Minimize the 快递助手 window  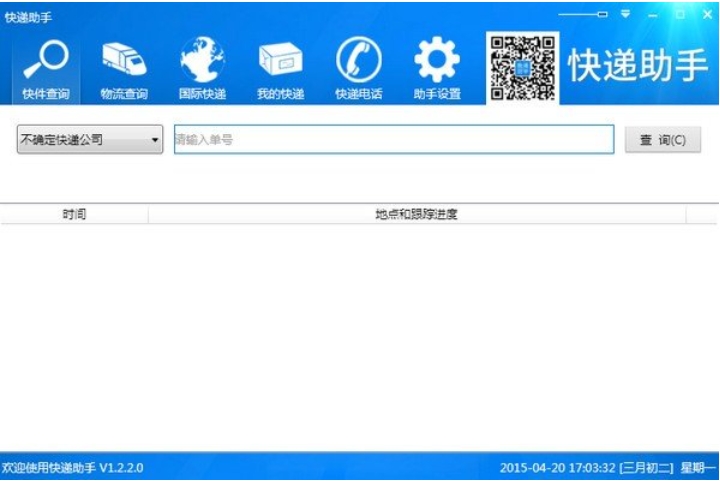click(x=653, y=14)
